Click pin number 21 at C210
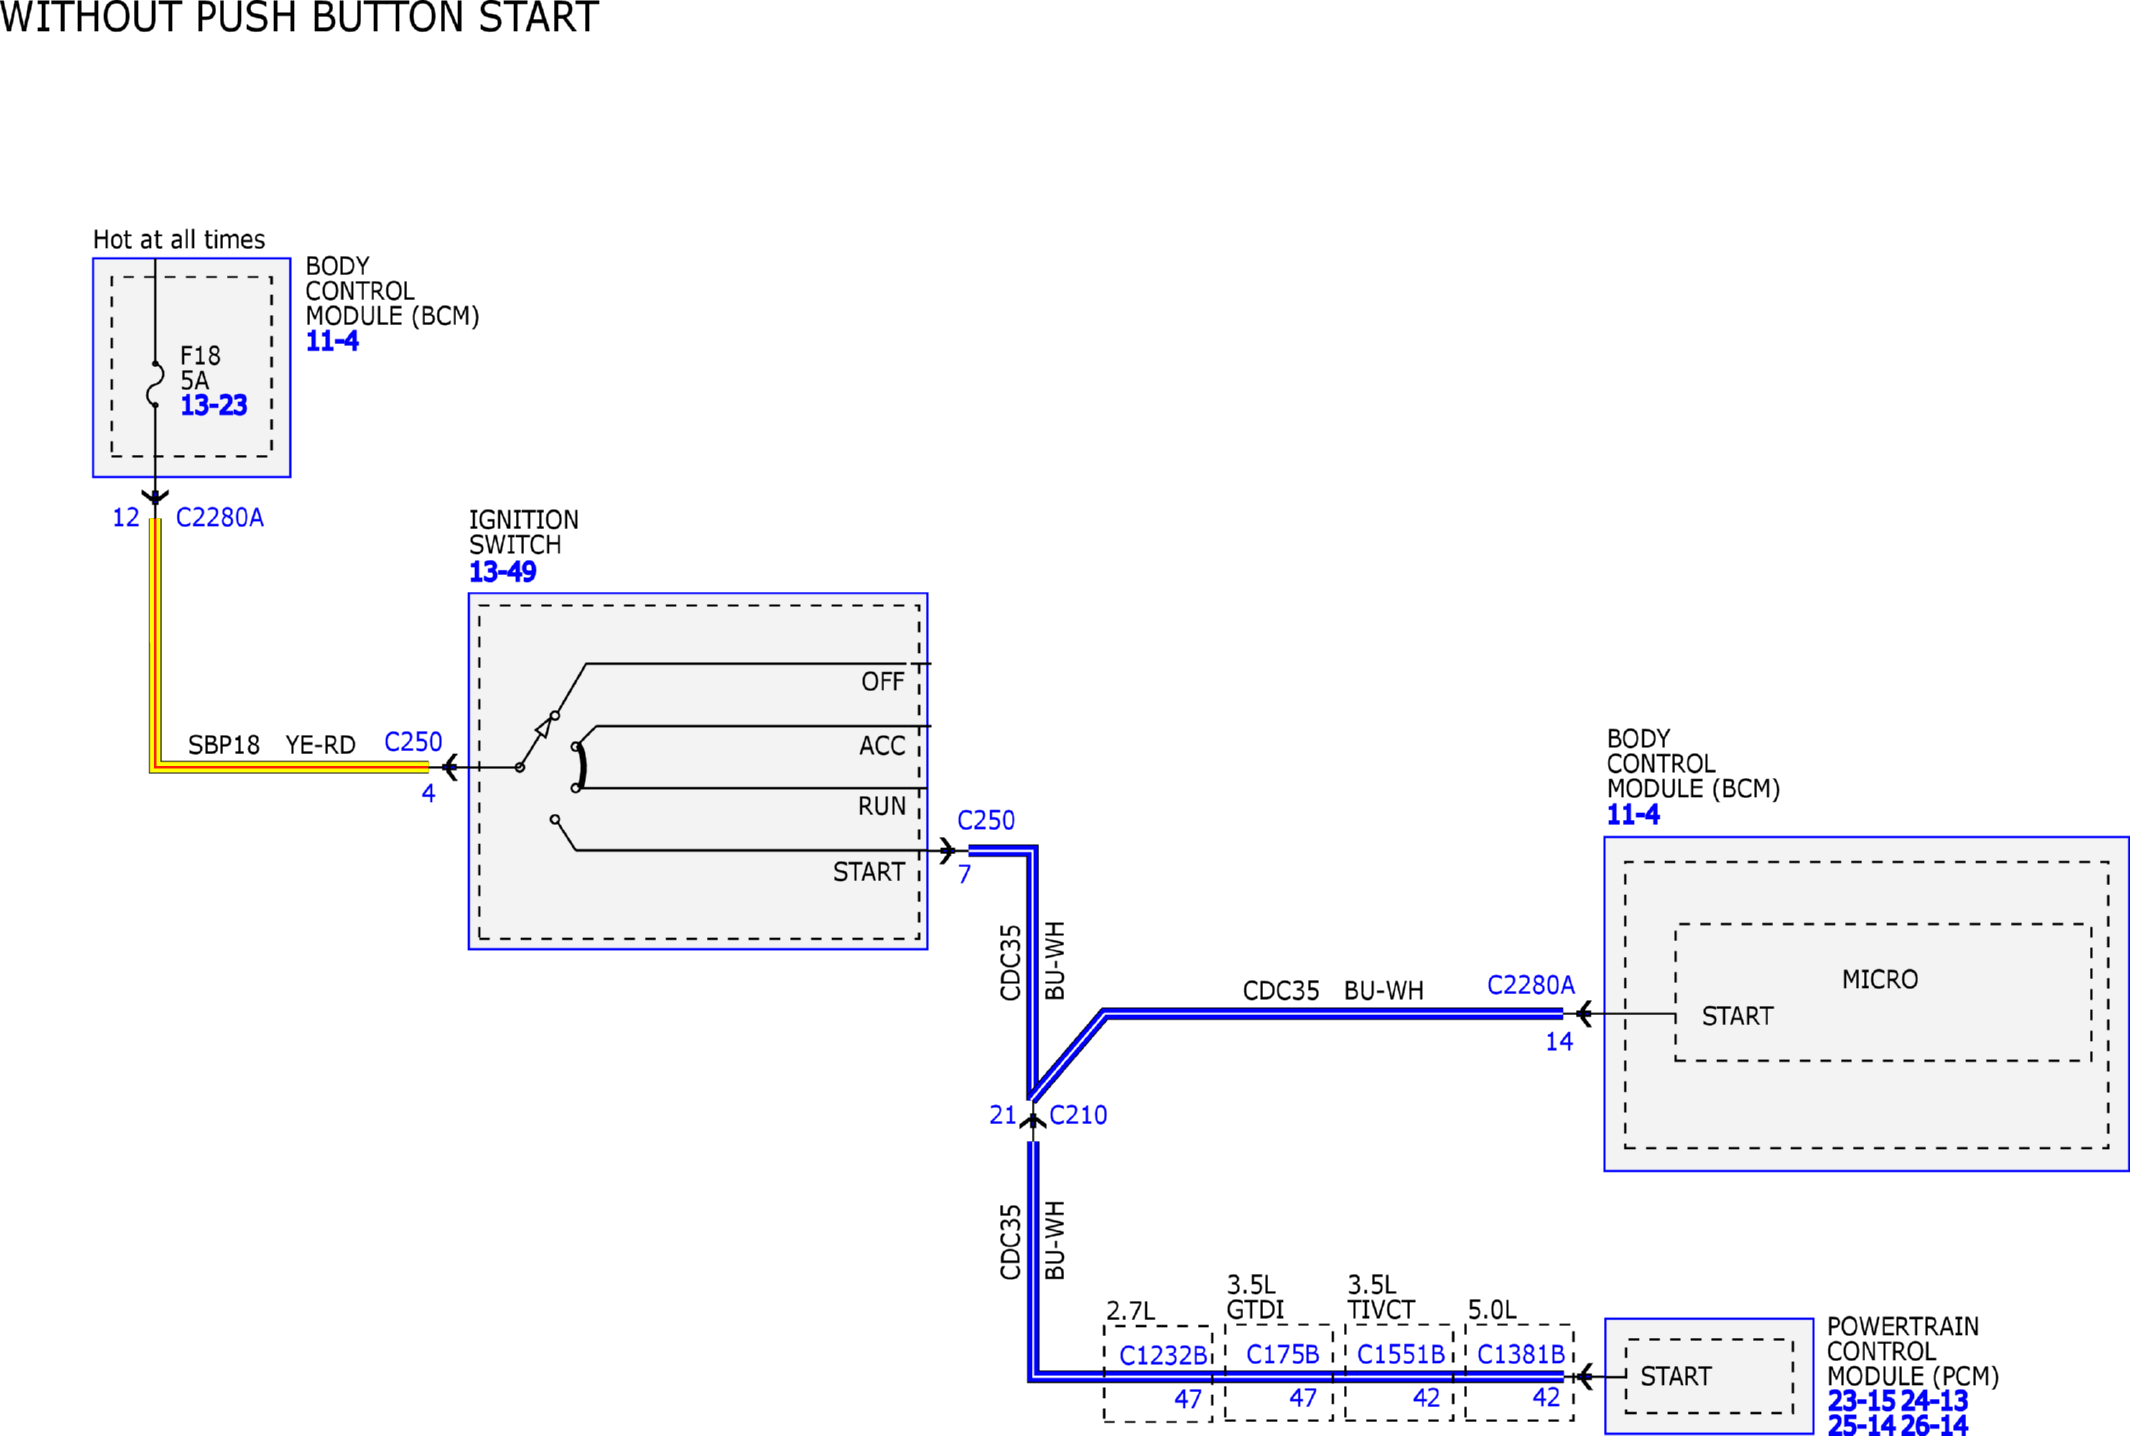This screenshot has height=1436, width=2130. coord(1003,1115)
